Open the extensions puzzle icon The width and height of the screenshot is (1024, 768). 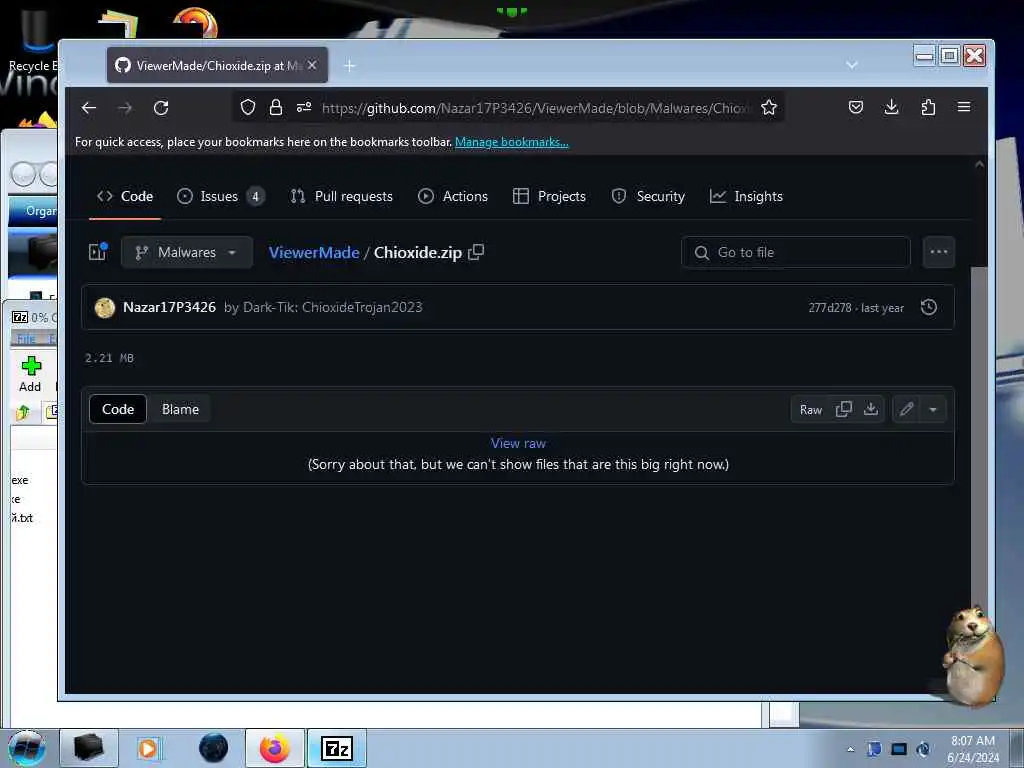tap(928, 107)
